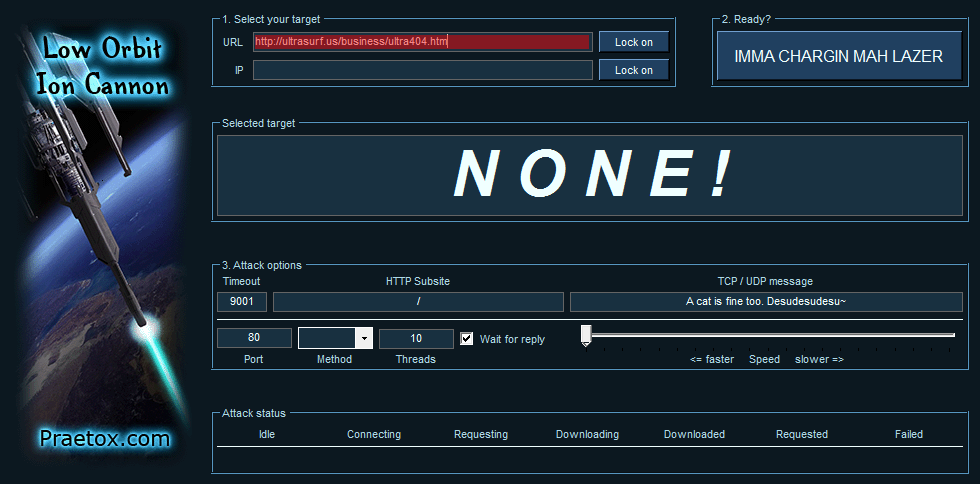Image resolution: width=980 pixels, height=484 pixels.
Task: Click the Praetox.com logo text
Action: [x=104, y=438]
